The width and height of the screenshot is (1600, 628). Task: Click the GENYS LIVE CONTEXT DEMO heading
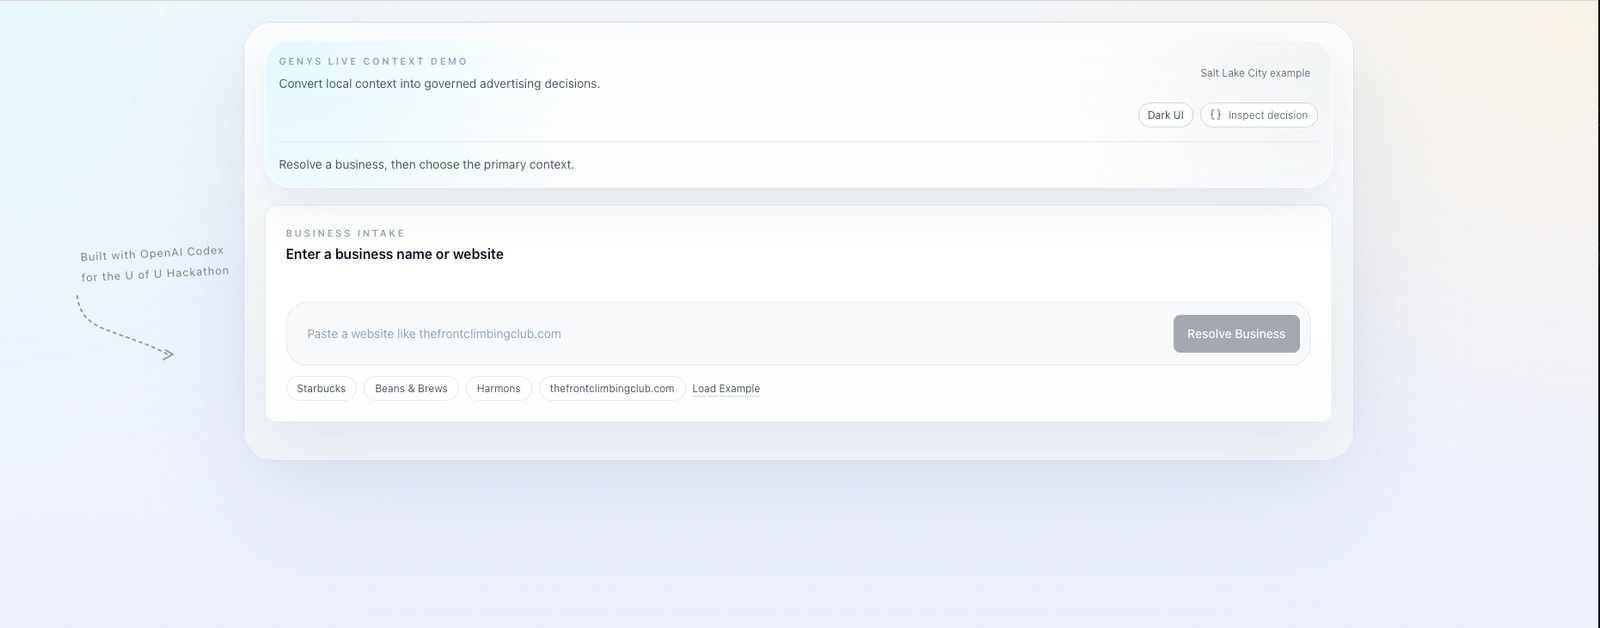point(373,62)
